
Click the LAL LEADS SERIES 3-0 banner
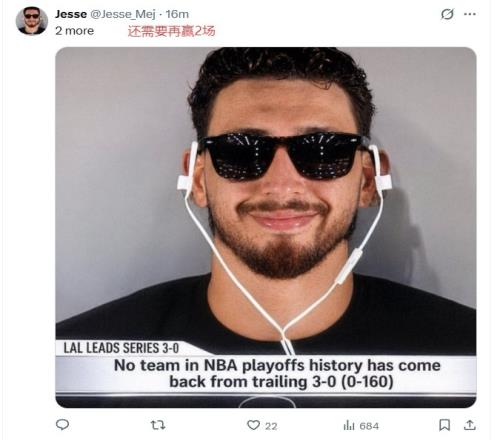[x=121, y=348]
